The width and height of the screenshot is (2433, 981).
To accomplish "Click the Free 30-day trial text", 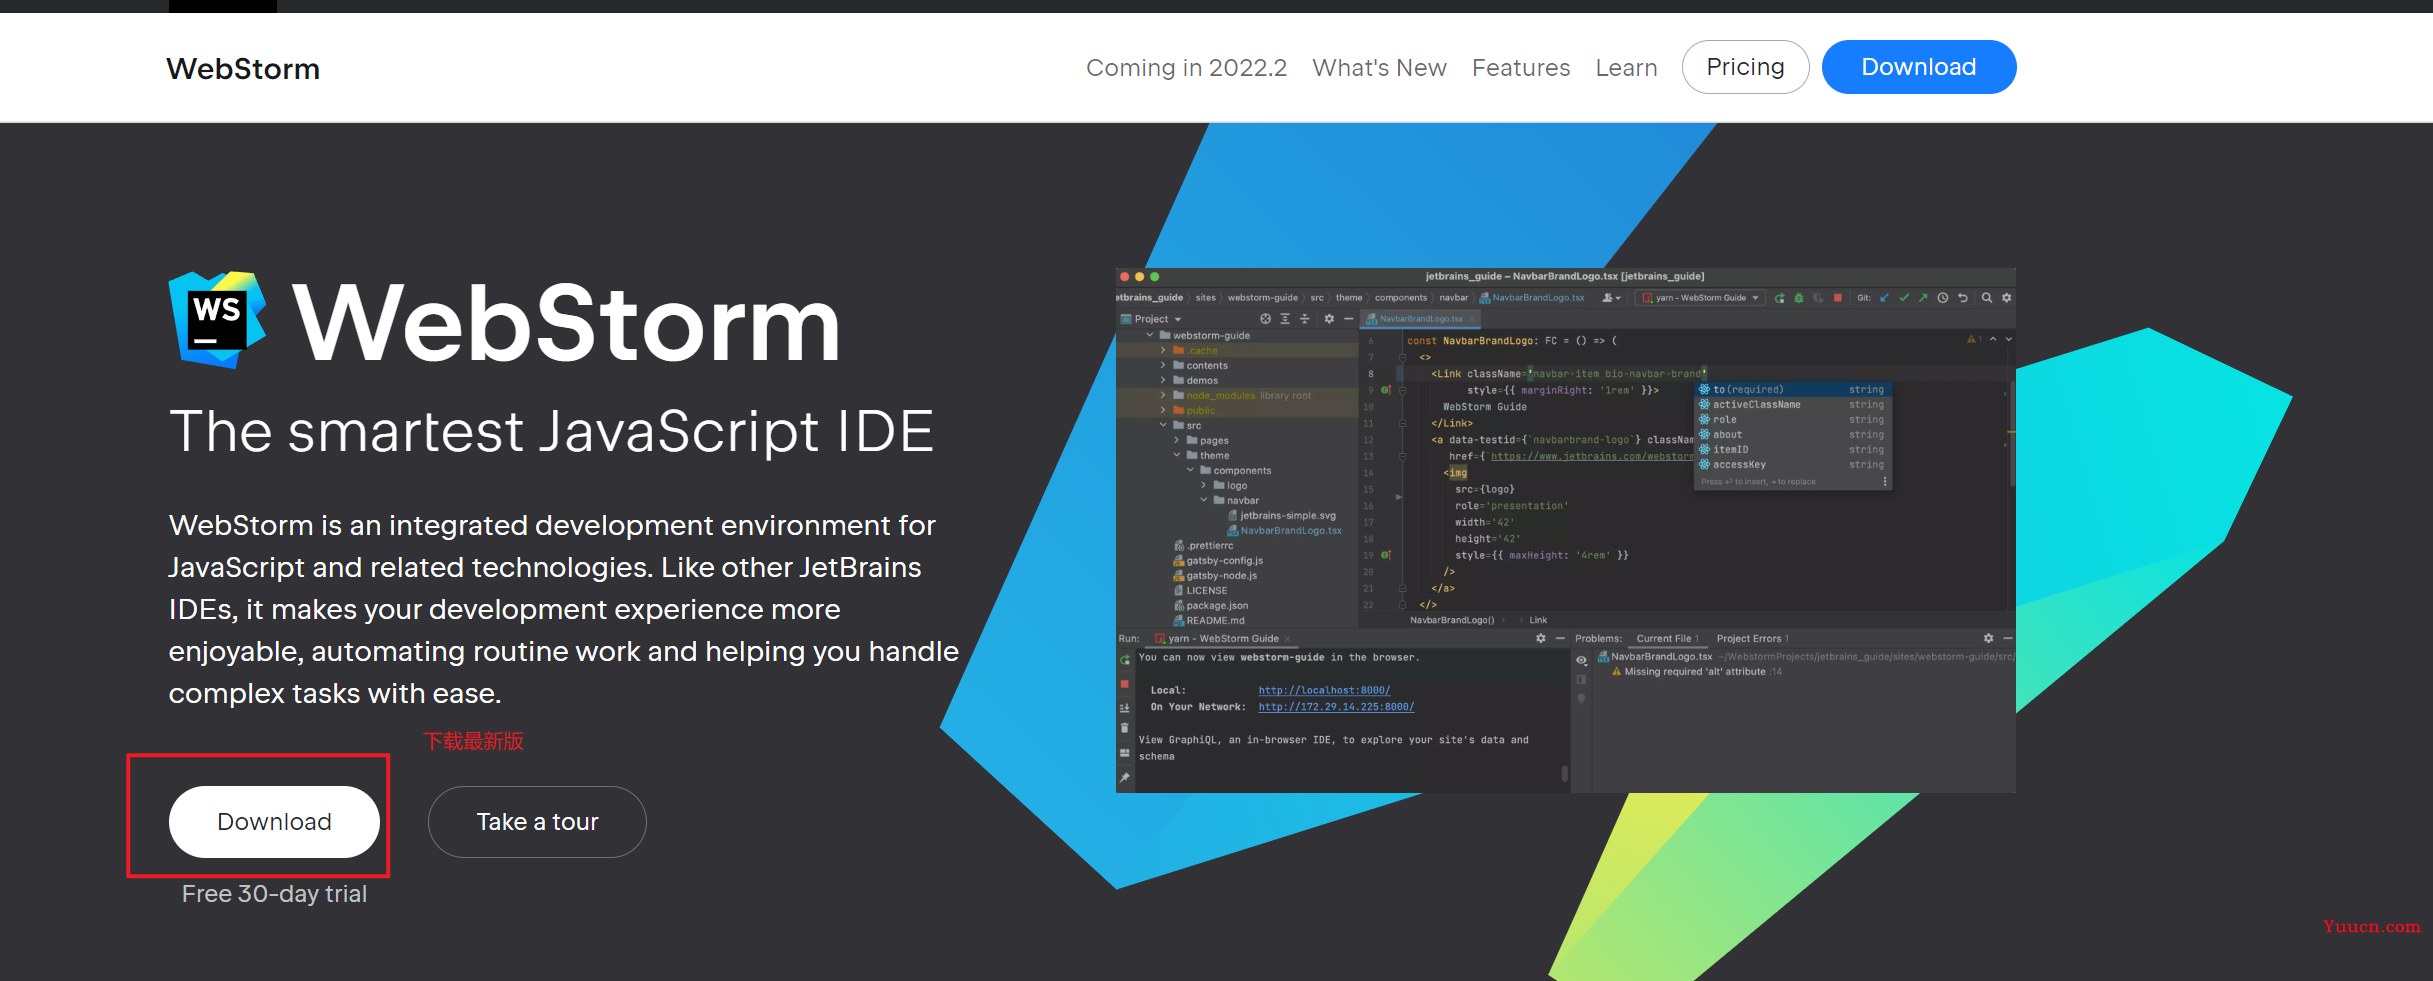I will pos(274,894).
